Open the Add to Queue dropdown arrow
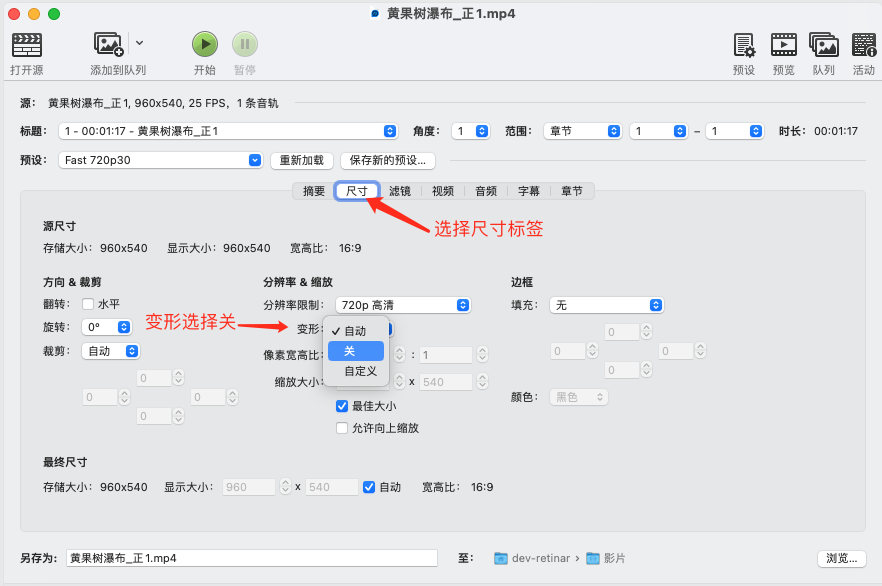The image size is (882, 586). (x=140, y=43)
